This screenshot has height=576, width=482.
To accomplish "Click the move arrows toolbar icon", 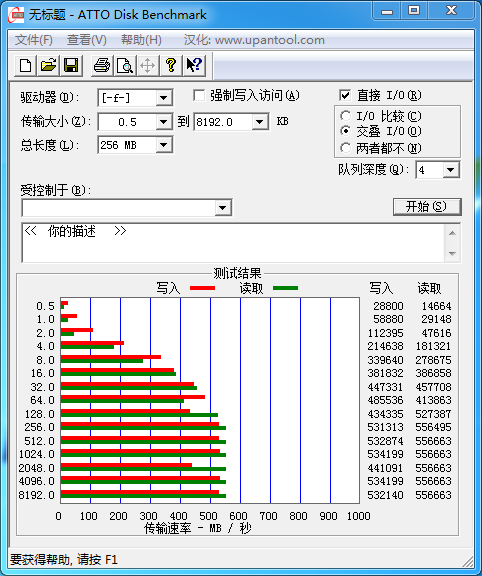I will coord(147,66).
